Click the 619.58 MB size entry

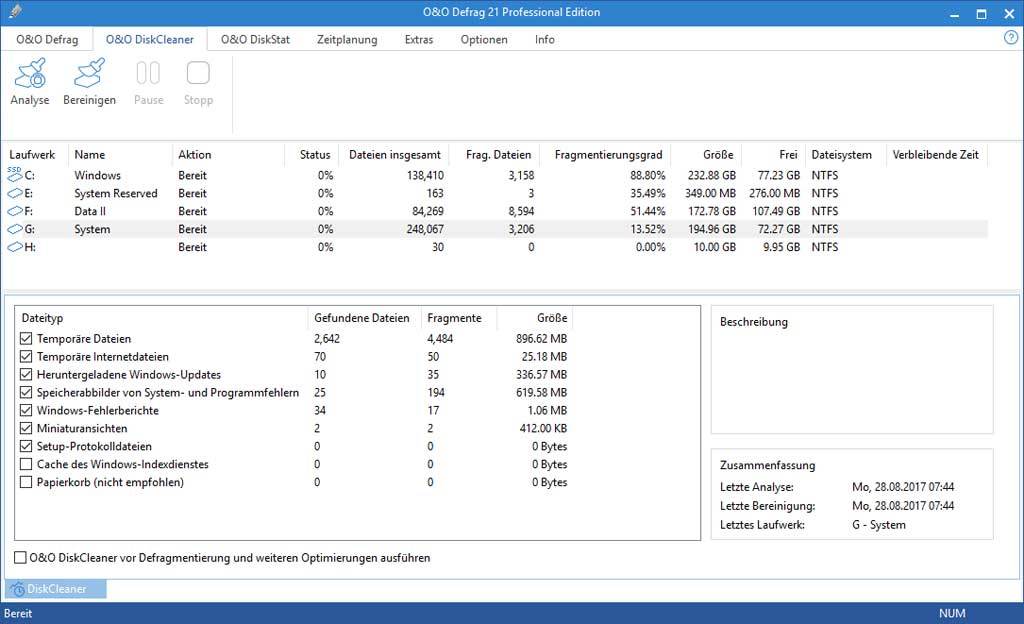[x=541, y=393]
